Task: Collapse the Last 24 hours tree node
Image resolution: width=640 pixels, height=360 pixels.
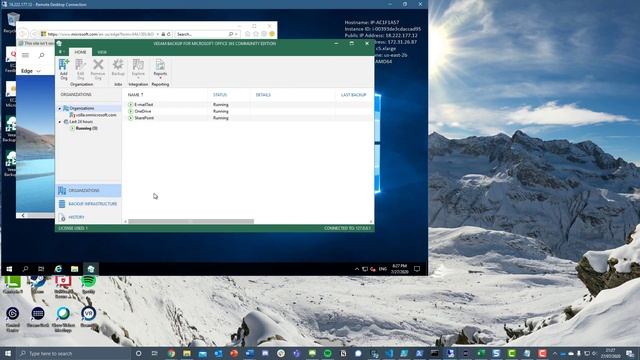Action: pos(60,122)
